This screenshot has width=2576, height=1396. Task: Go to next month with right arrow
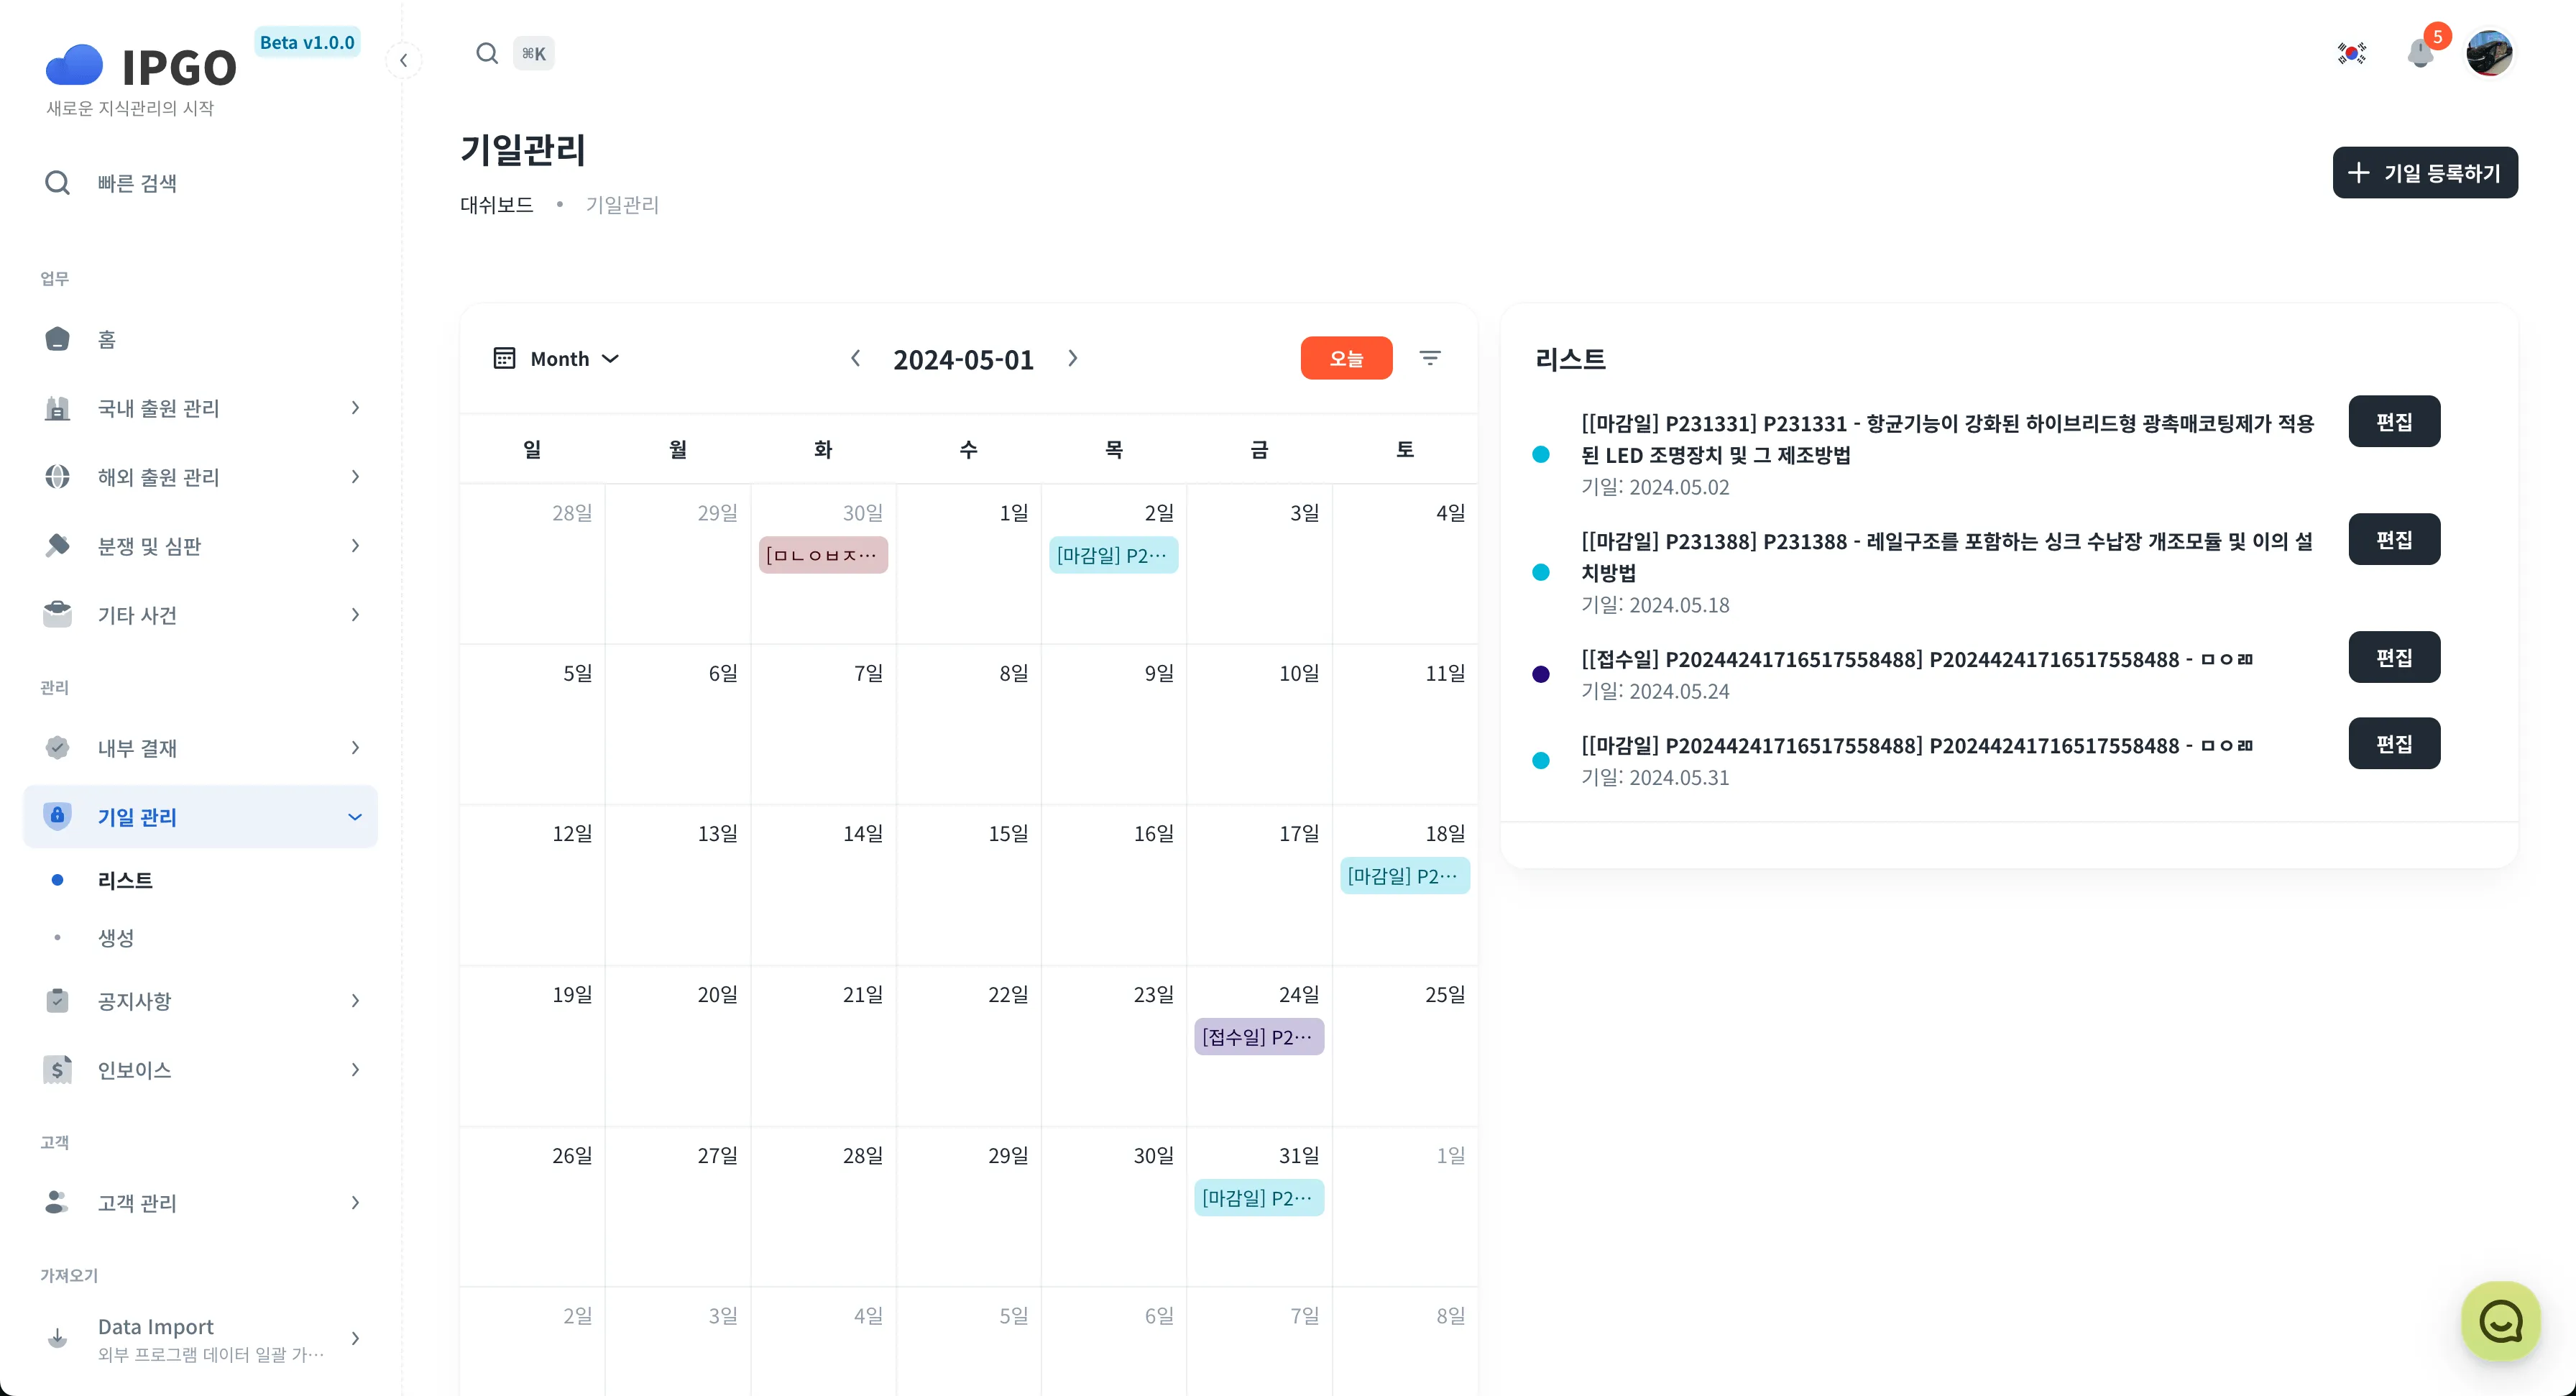click(1072, 358)
